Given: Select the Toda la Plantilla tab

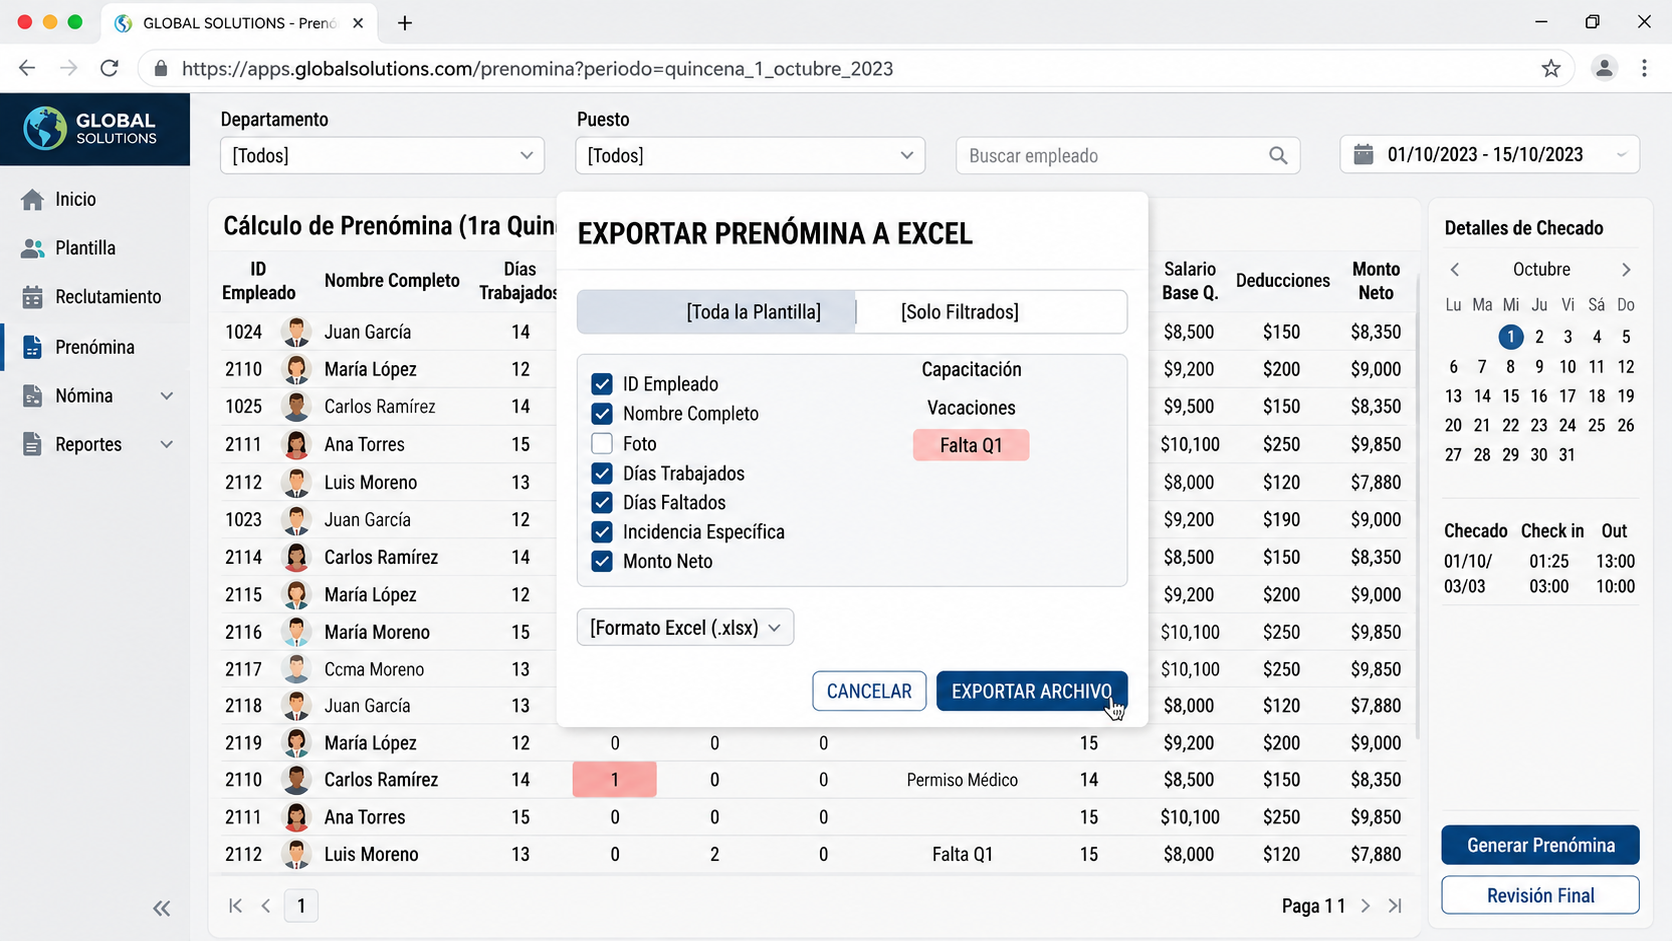Looking at the screenshot, I should tap(716, 312).
